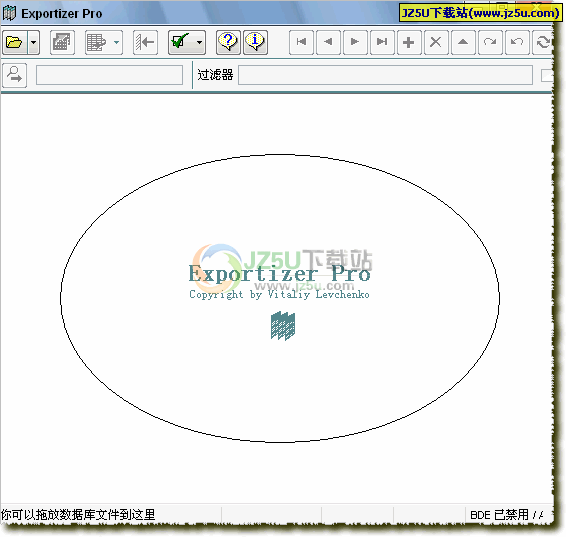This screenshot has width=566, height=537.
Task: Click the Exportizer Pro title bar icon
Action: click(9, 13)
